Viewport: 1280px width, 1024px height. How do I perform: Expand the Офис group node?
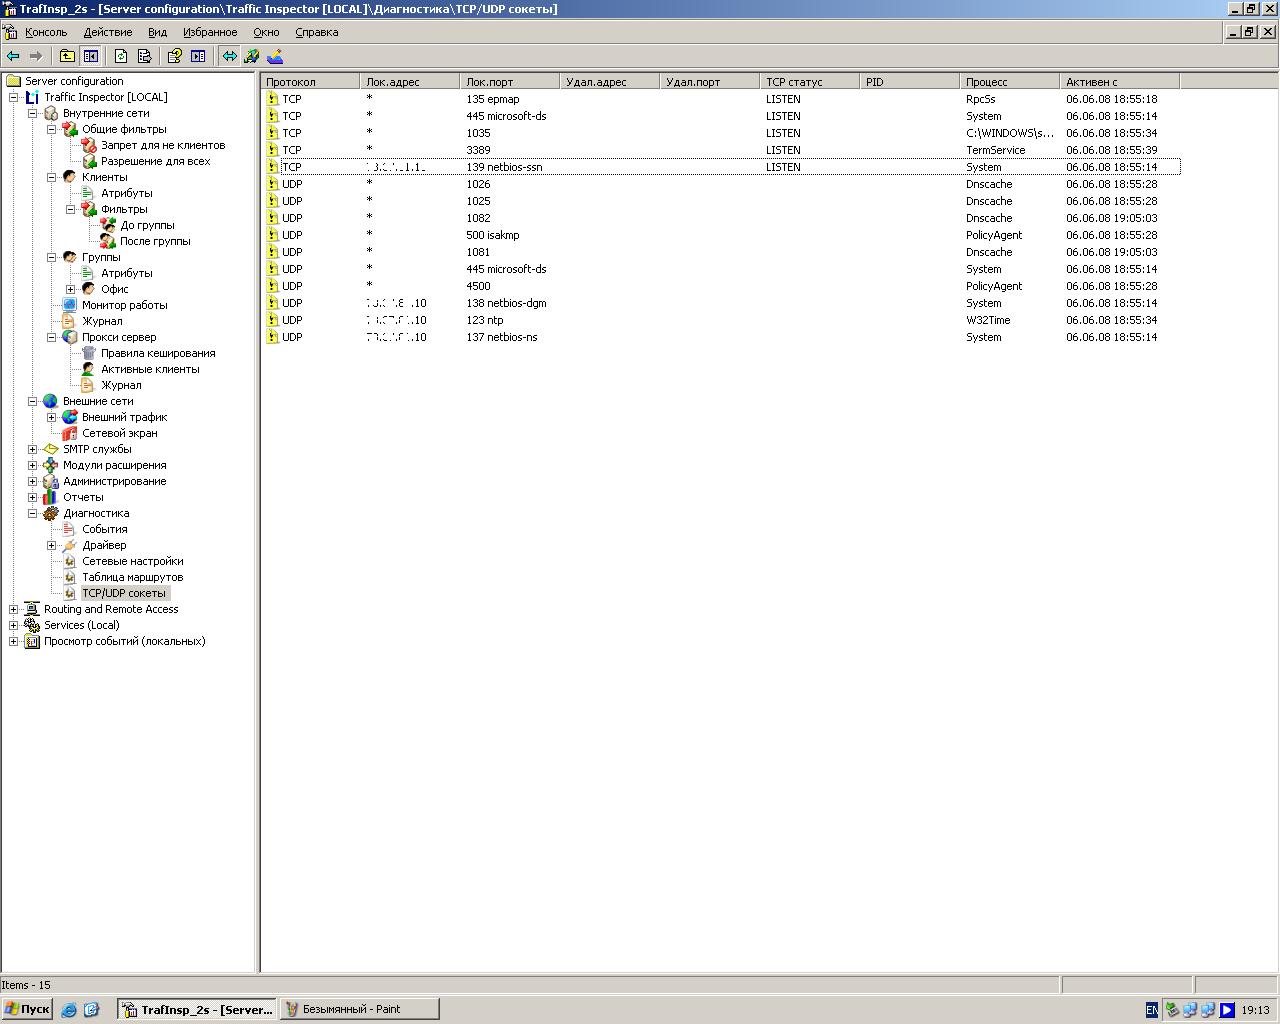point(71,289)
